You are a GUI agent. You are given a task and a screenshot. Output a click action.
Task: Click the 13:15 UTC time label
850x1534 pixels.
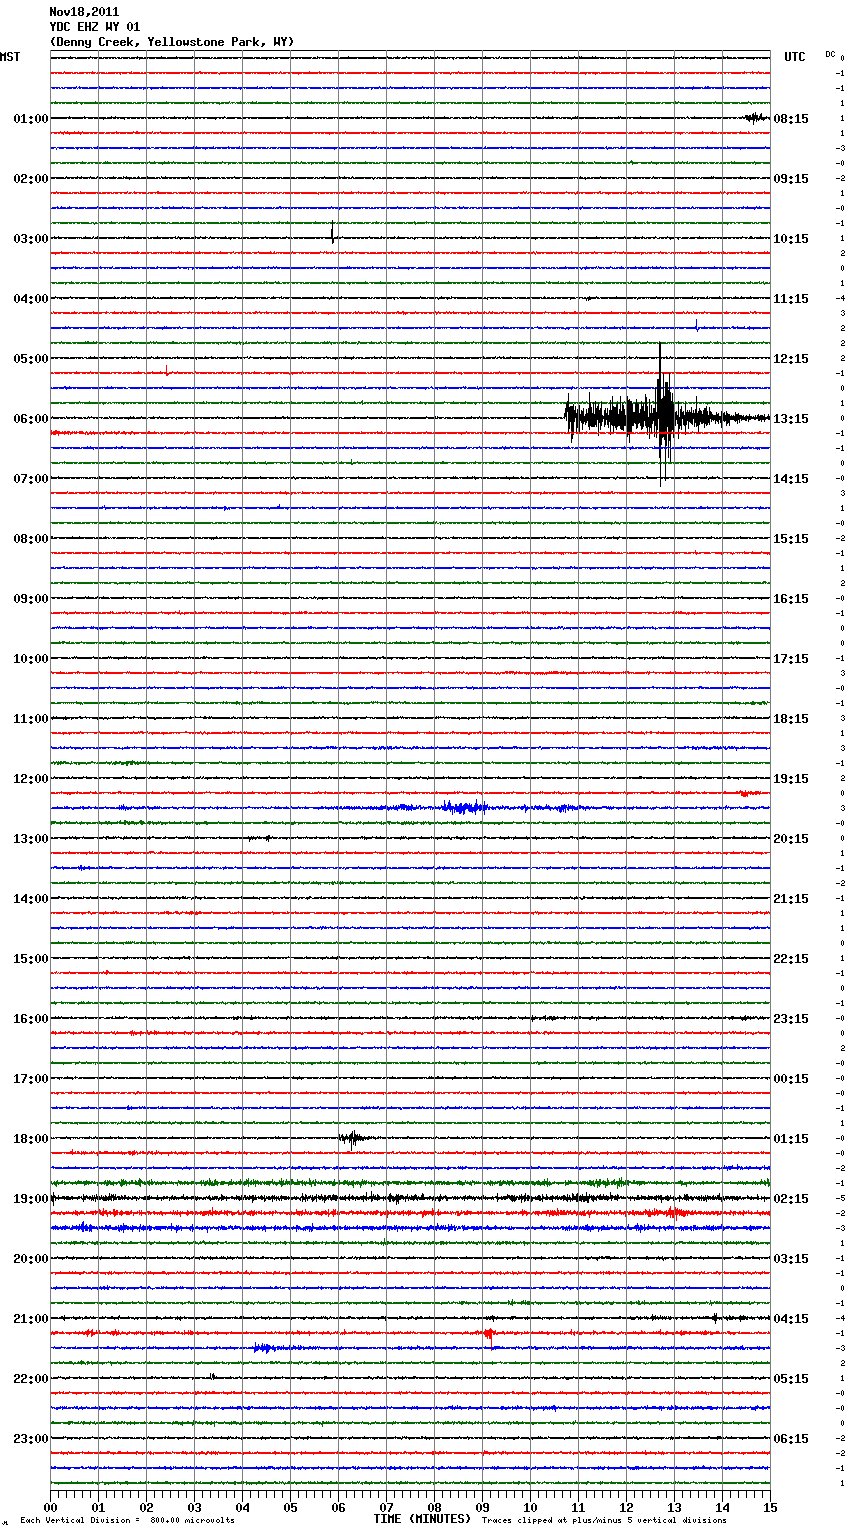(x=791, y=419)
